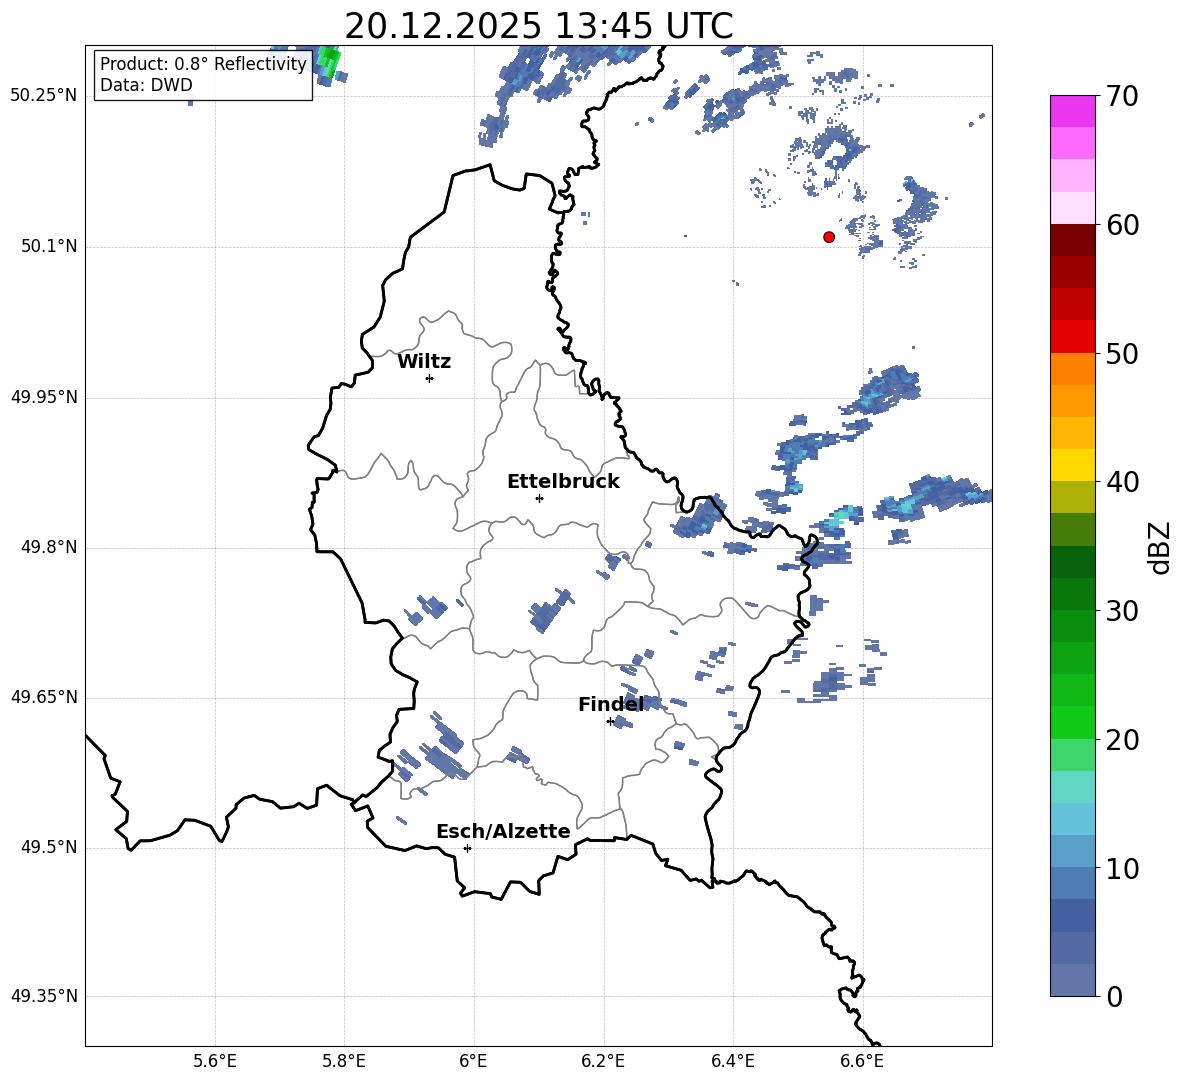This screenshot has height=1081, width=1184.
Task: Click the bright green colorbar segment at 20
Action: tap(1072, 722)
